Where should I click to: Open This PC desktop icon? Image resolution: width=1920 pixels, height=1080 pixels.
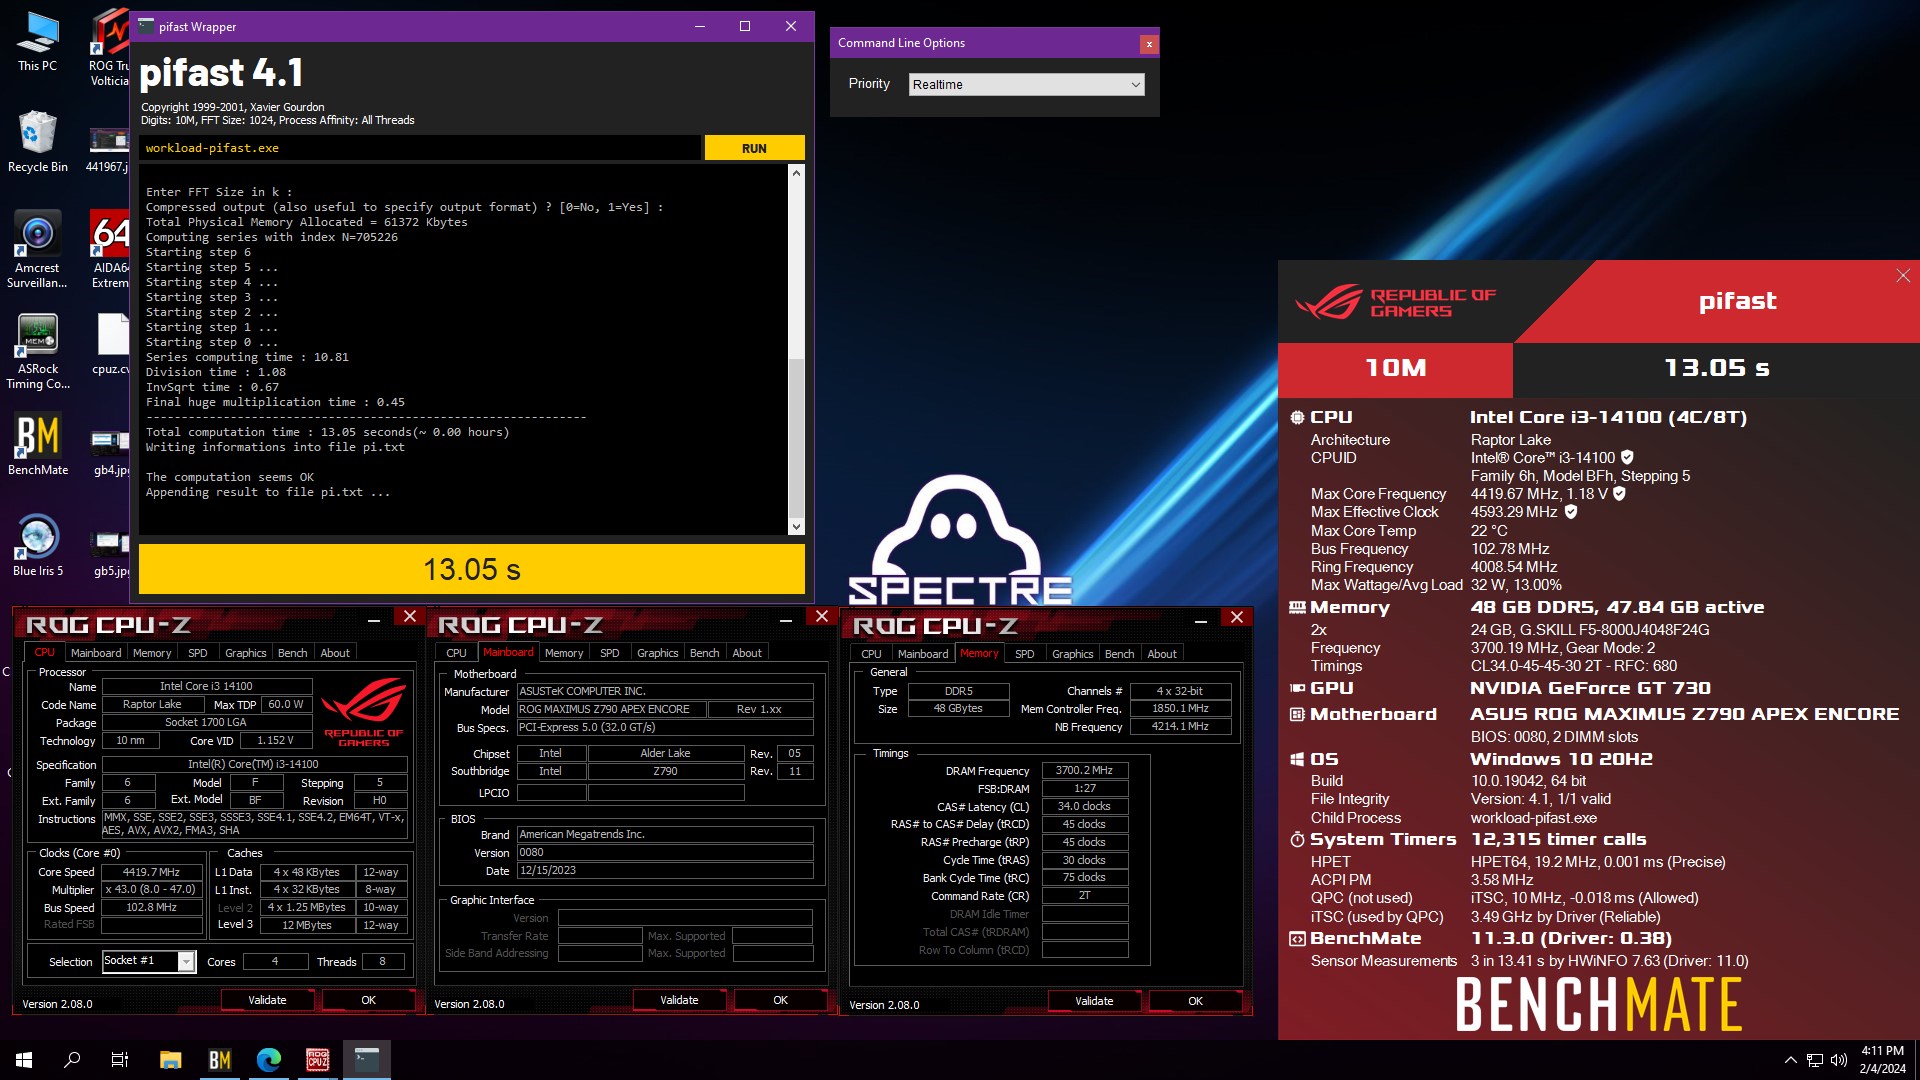tap(37, 41)
